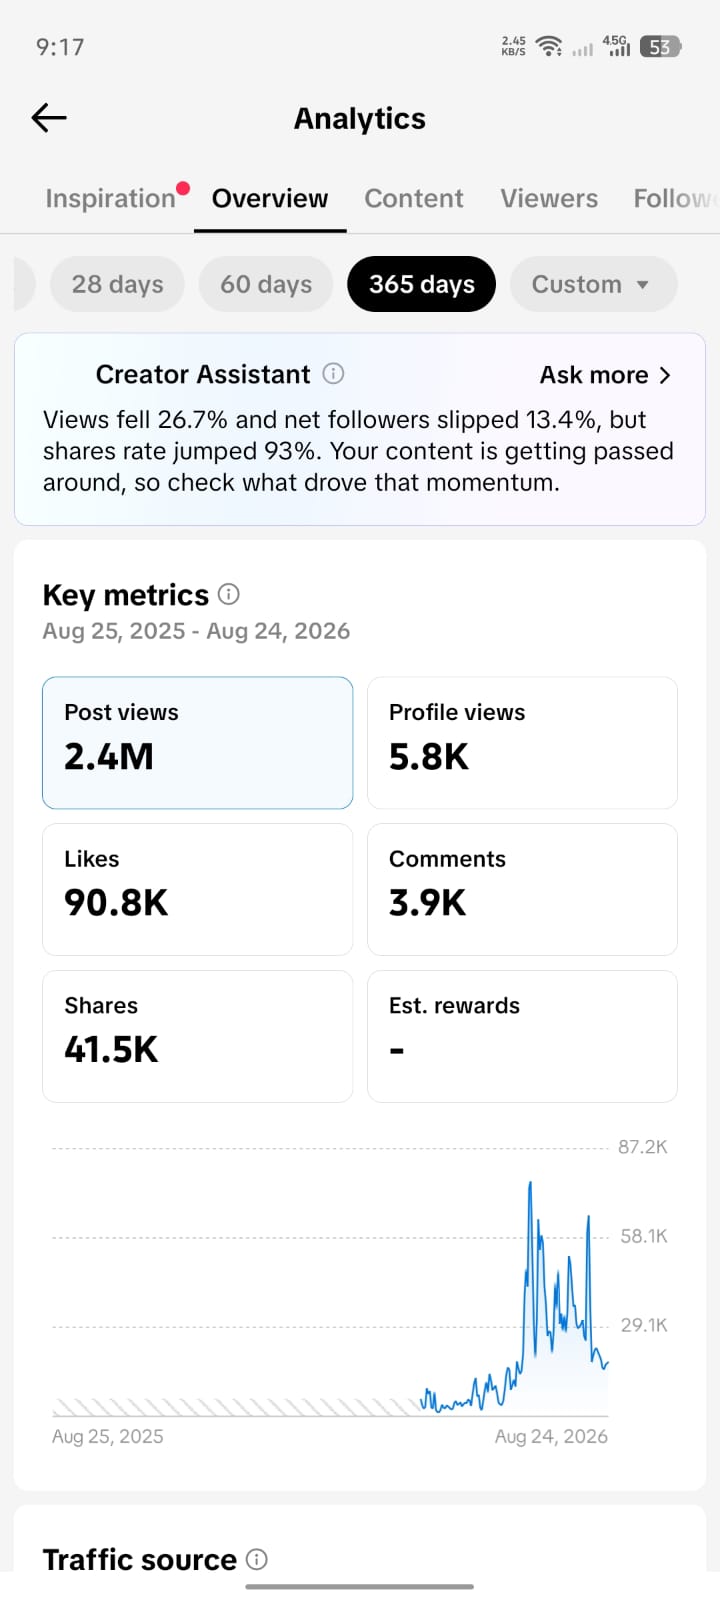Open the Custom date range dropdown
Screen dimensions: 720x1600
point(593,284)
